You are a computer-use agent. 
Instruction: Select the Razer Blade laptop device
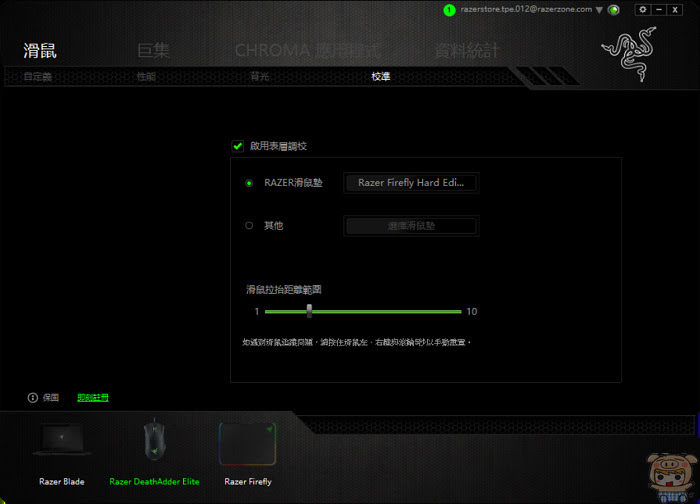click(x=62, y=440)
